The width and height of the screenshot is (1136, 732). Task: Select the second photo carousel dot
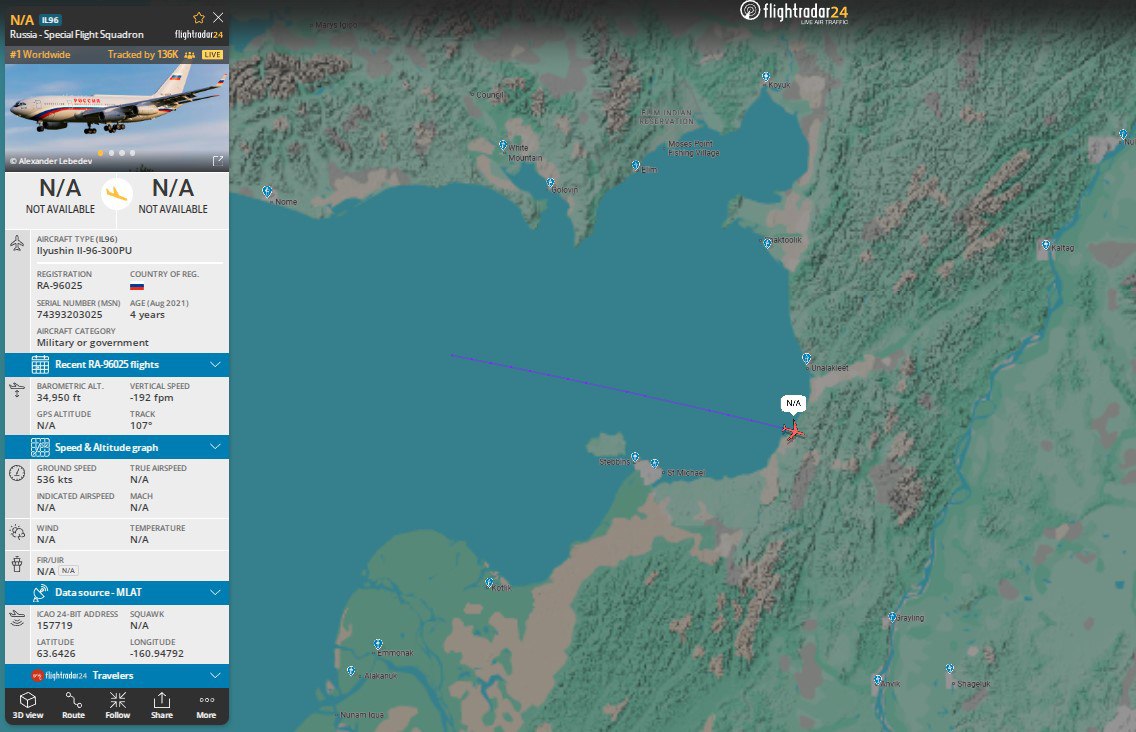(110, 153)
